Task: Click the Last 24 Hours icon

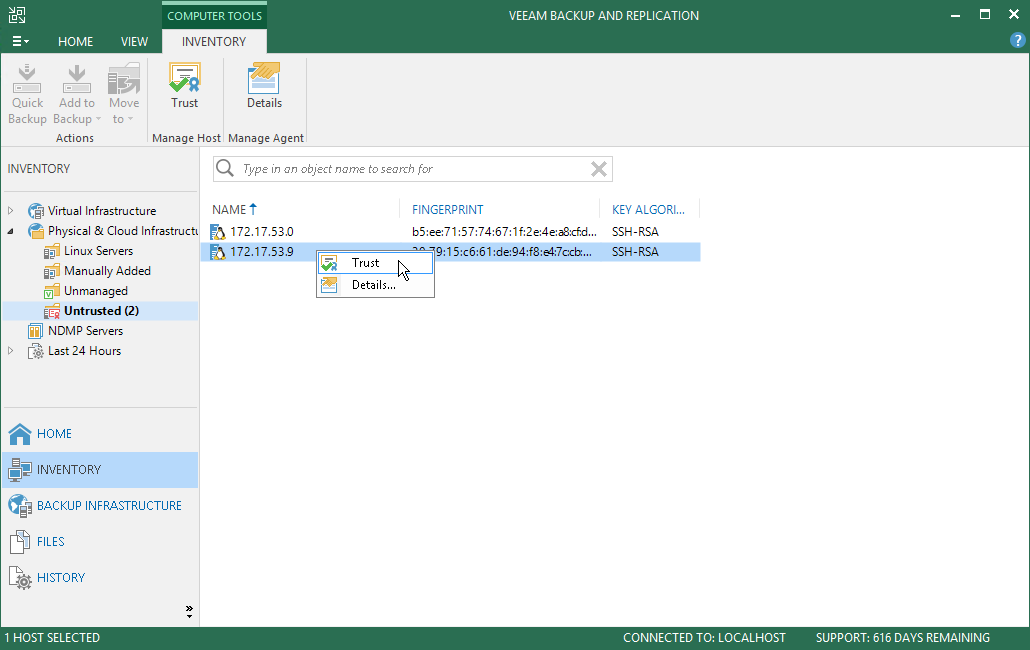Action: 36,351
